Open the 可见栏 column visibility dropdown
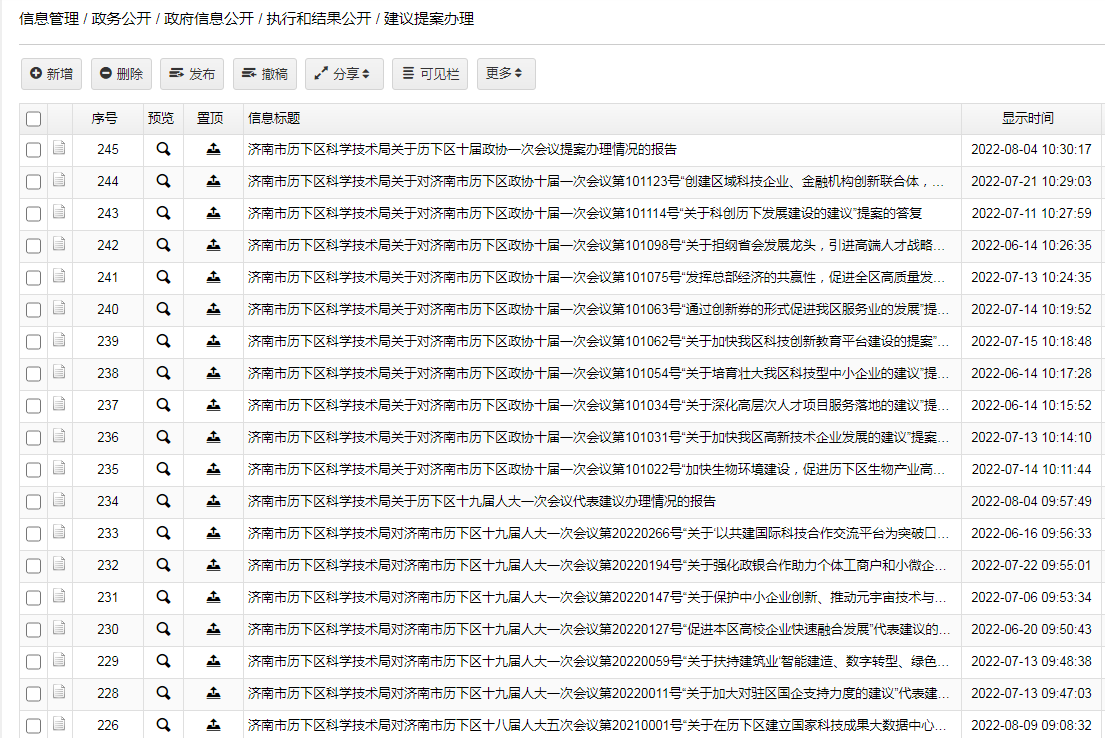This screenshot has height=738, width=1105. pyautogui.click(x=429, y=73)
